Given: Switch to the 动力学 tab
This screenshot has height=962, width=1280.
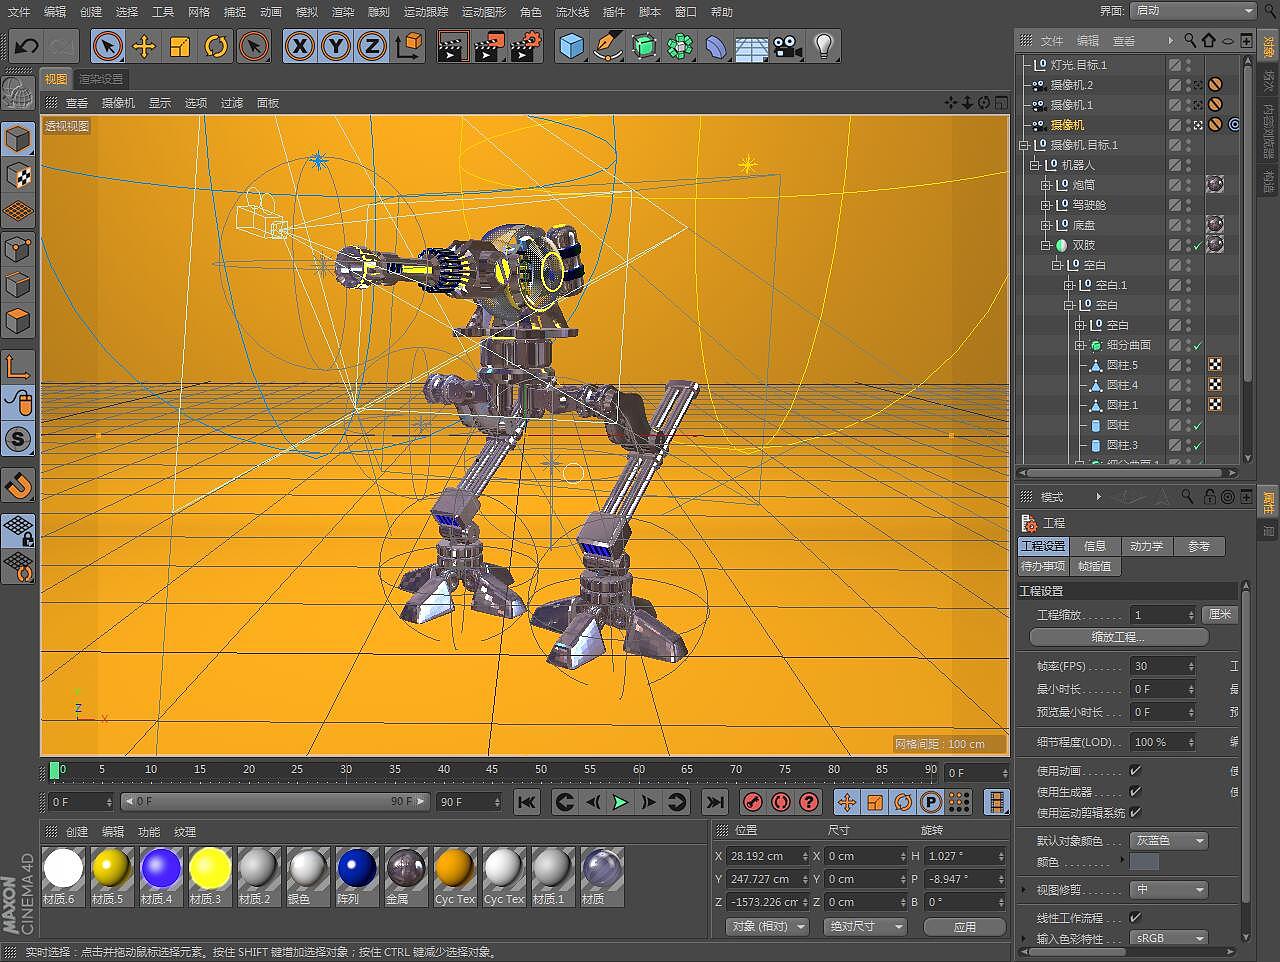Looking at the screenshot, I should click(1146, 546).
